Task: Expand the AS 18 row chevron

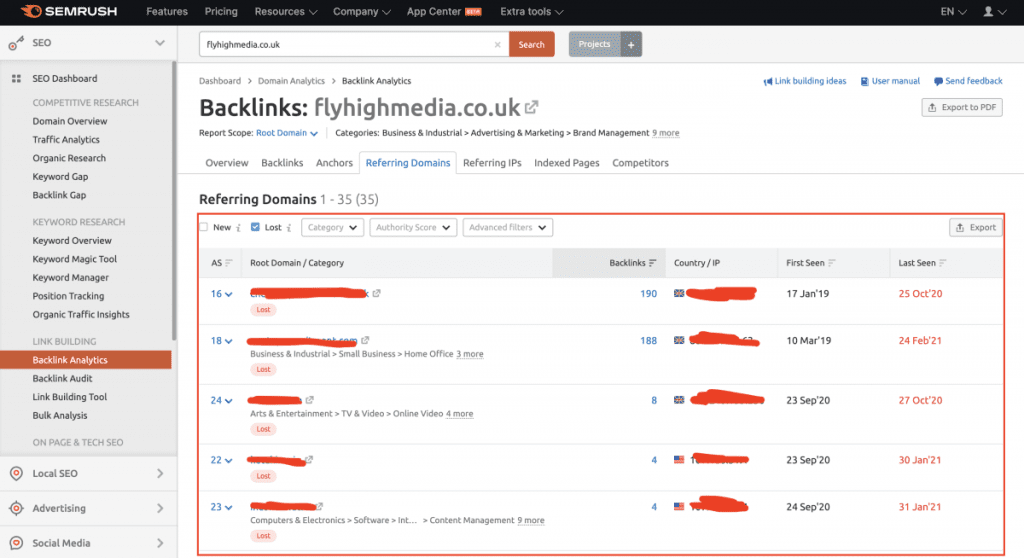Action: point(229,341)
